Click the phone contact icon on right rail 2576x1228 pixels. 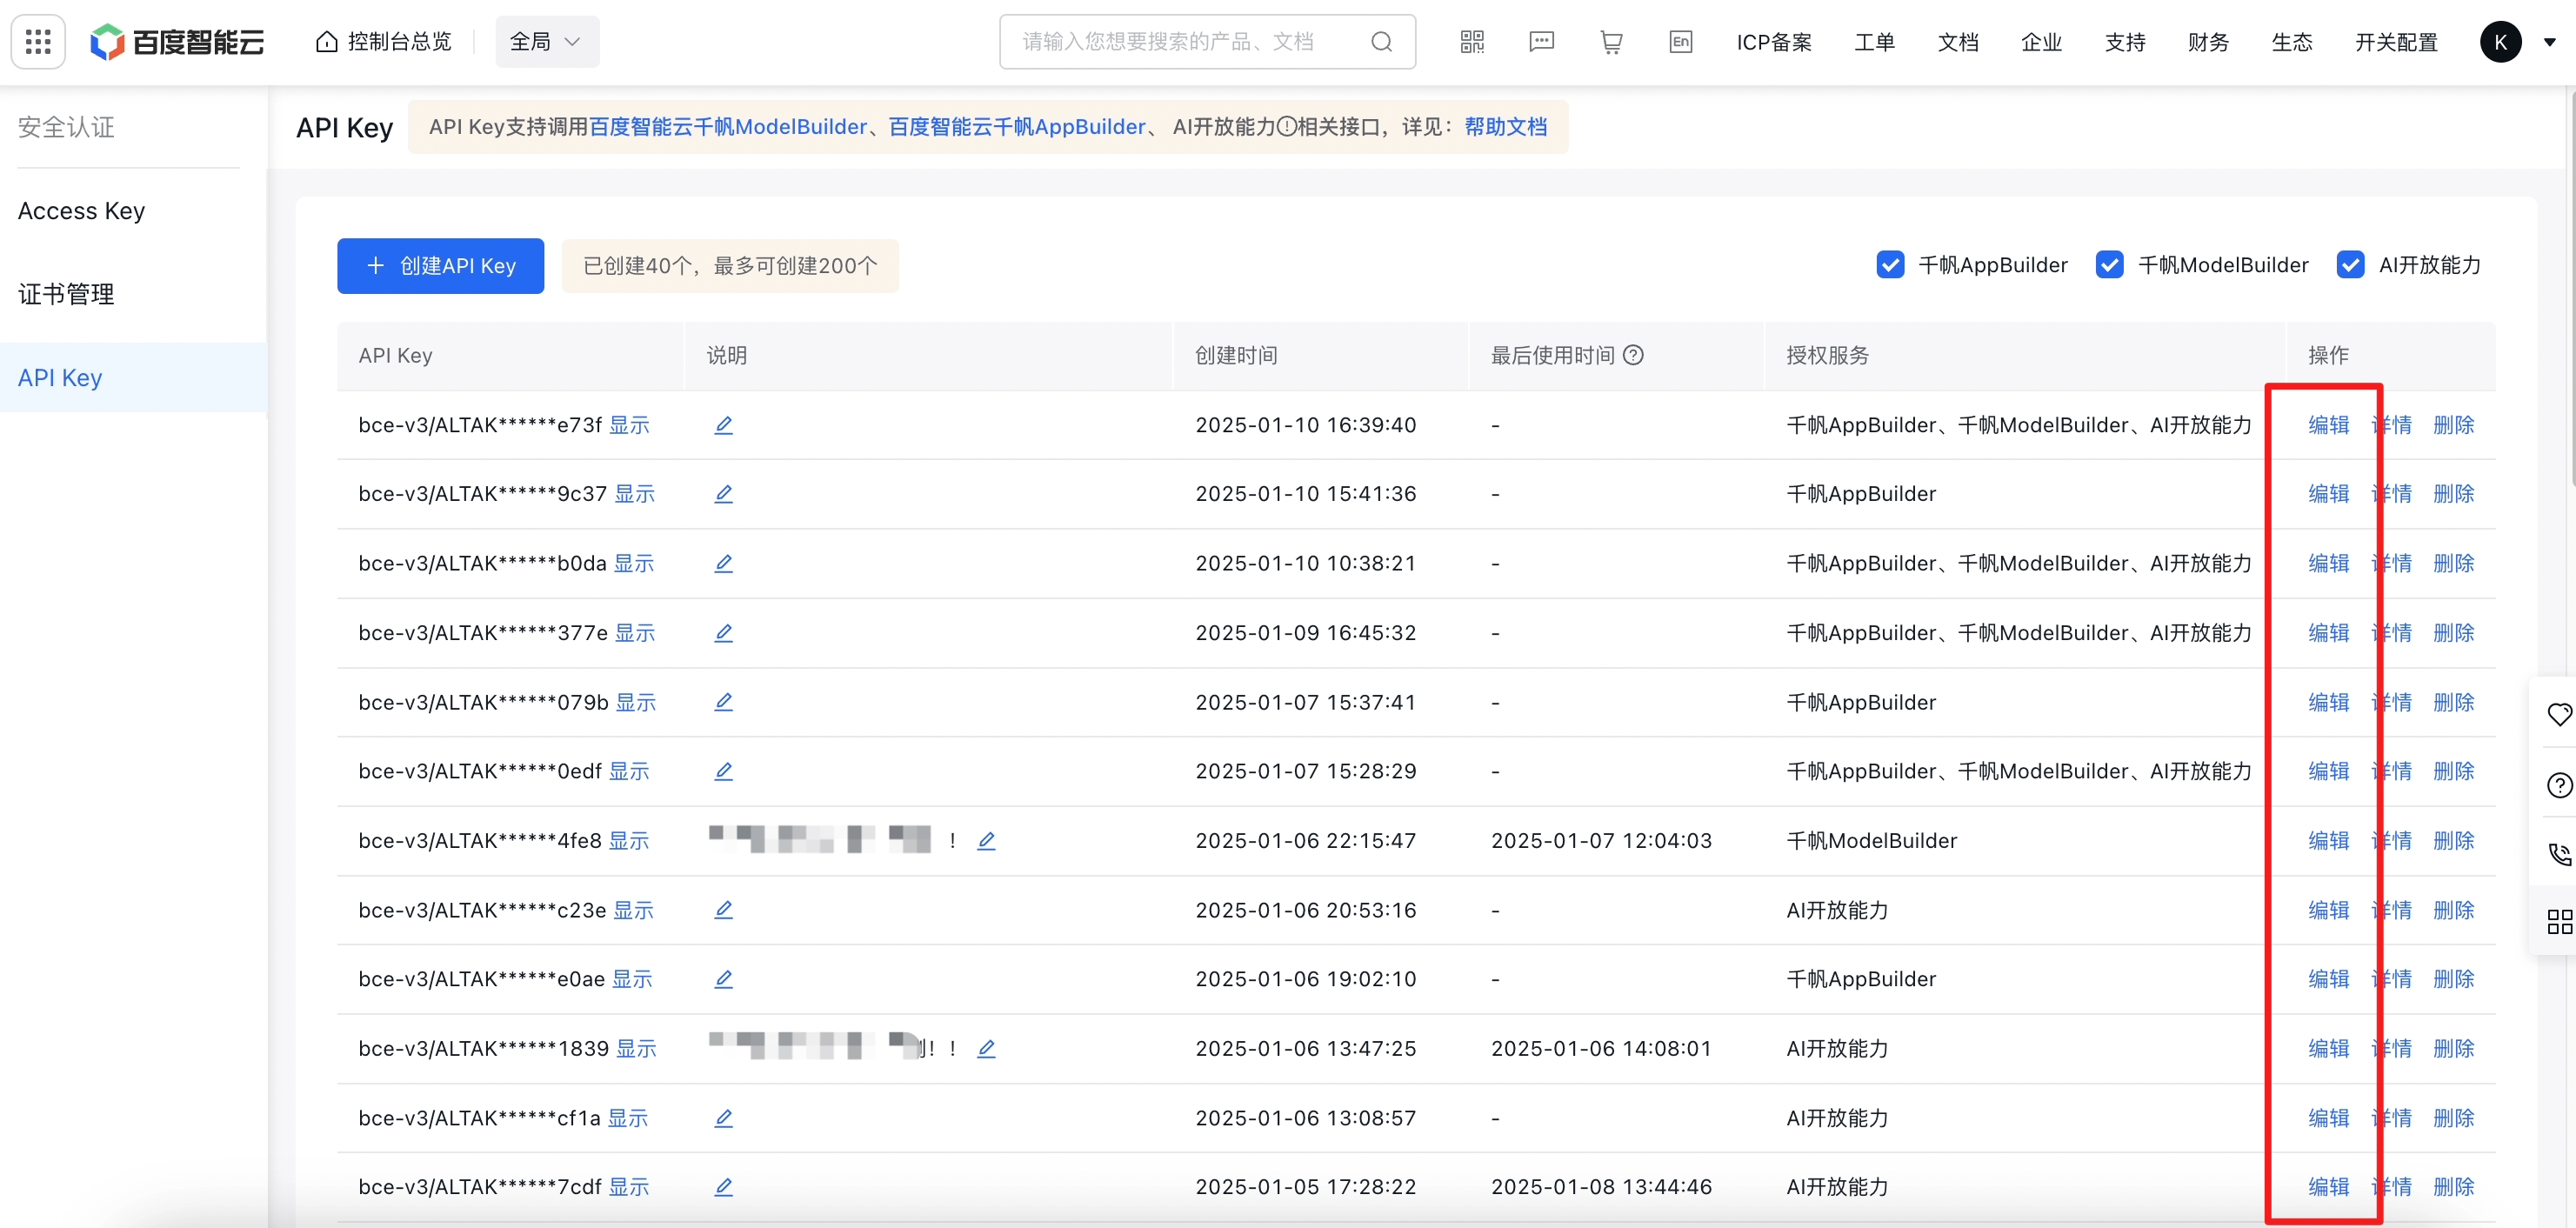[x=2559, y=854]
